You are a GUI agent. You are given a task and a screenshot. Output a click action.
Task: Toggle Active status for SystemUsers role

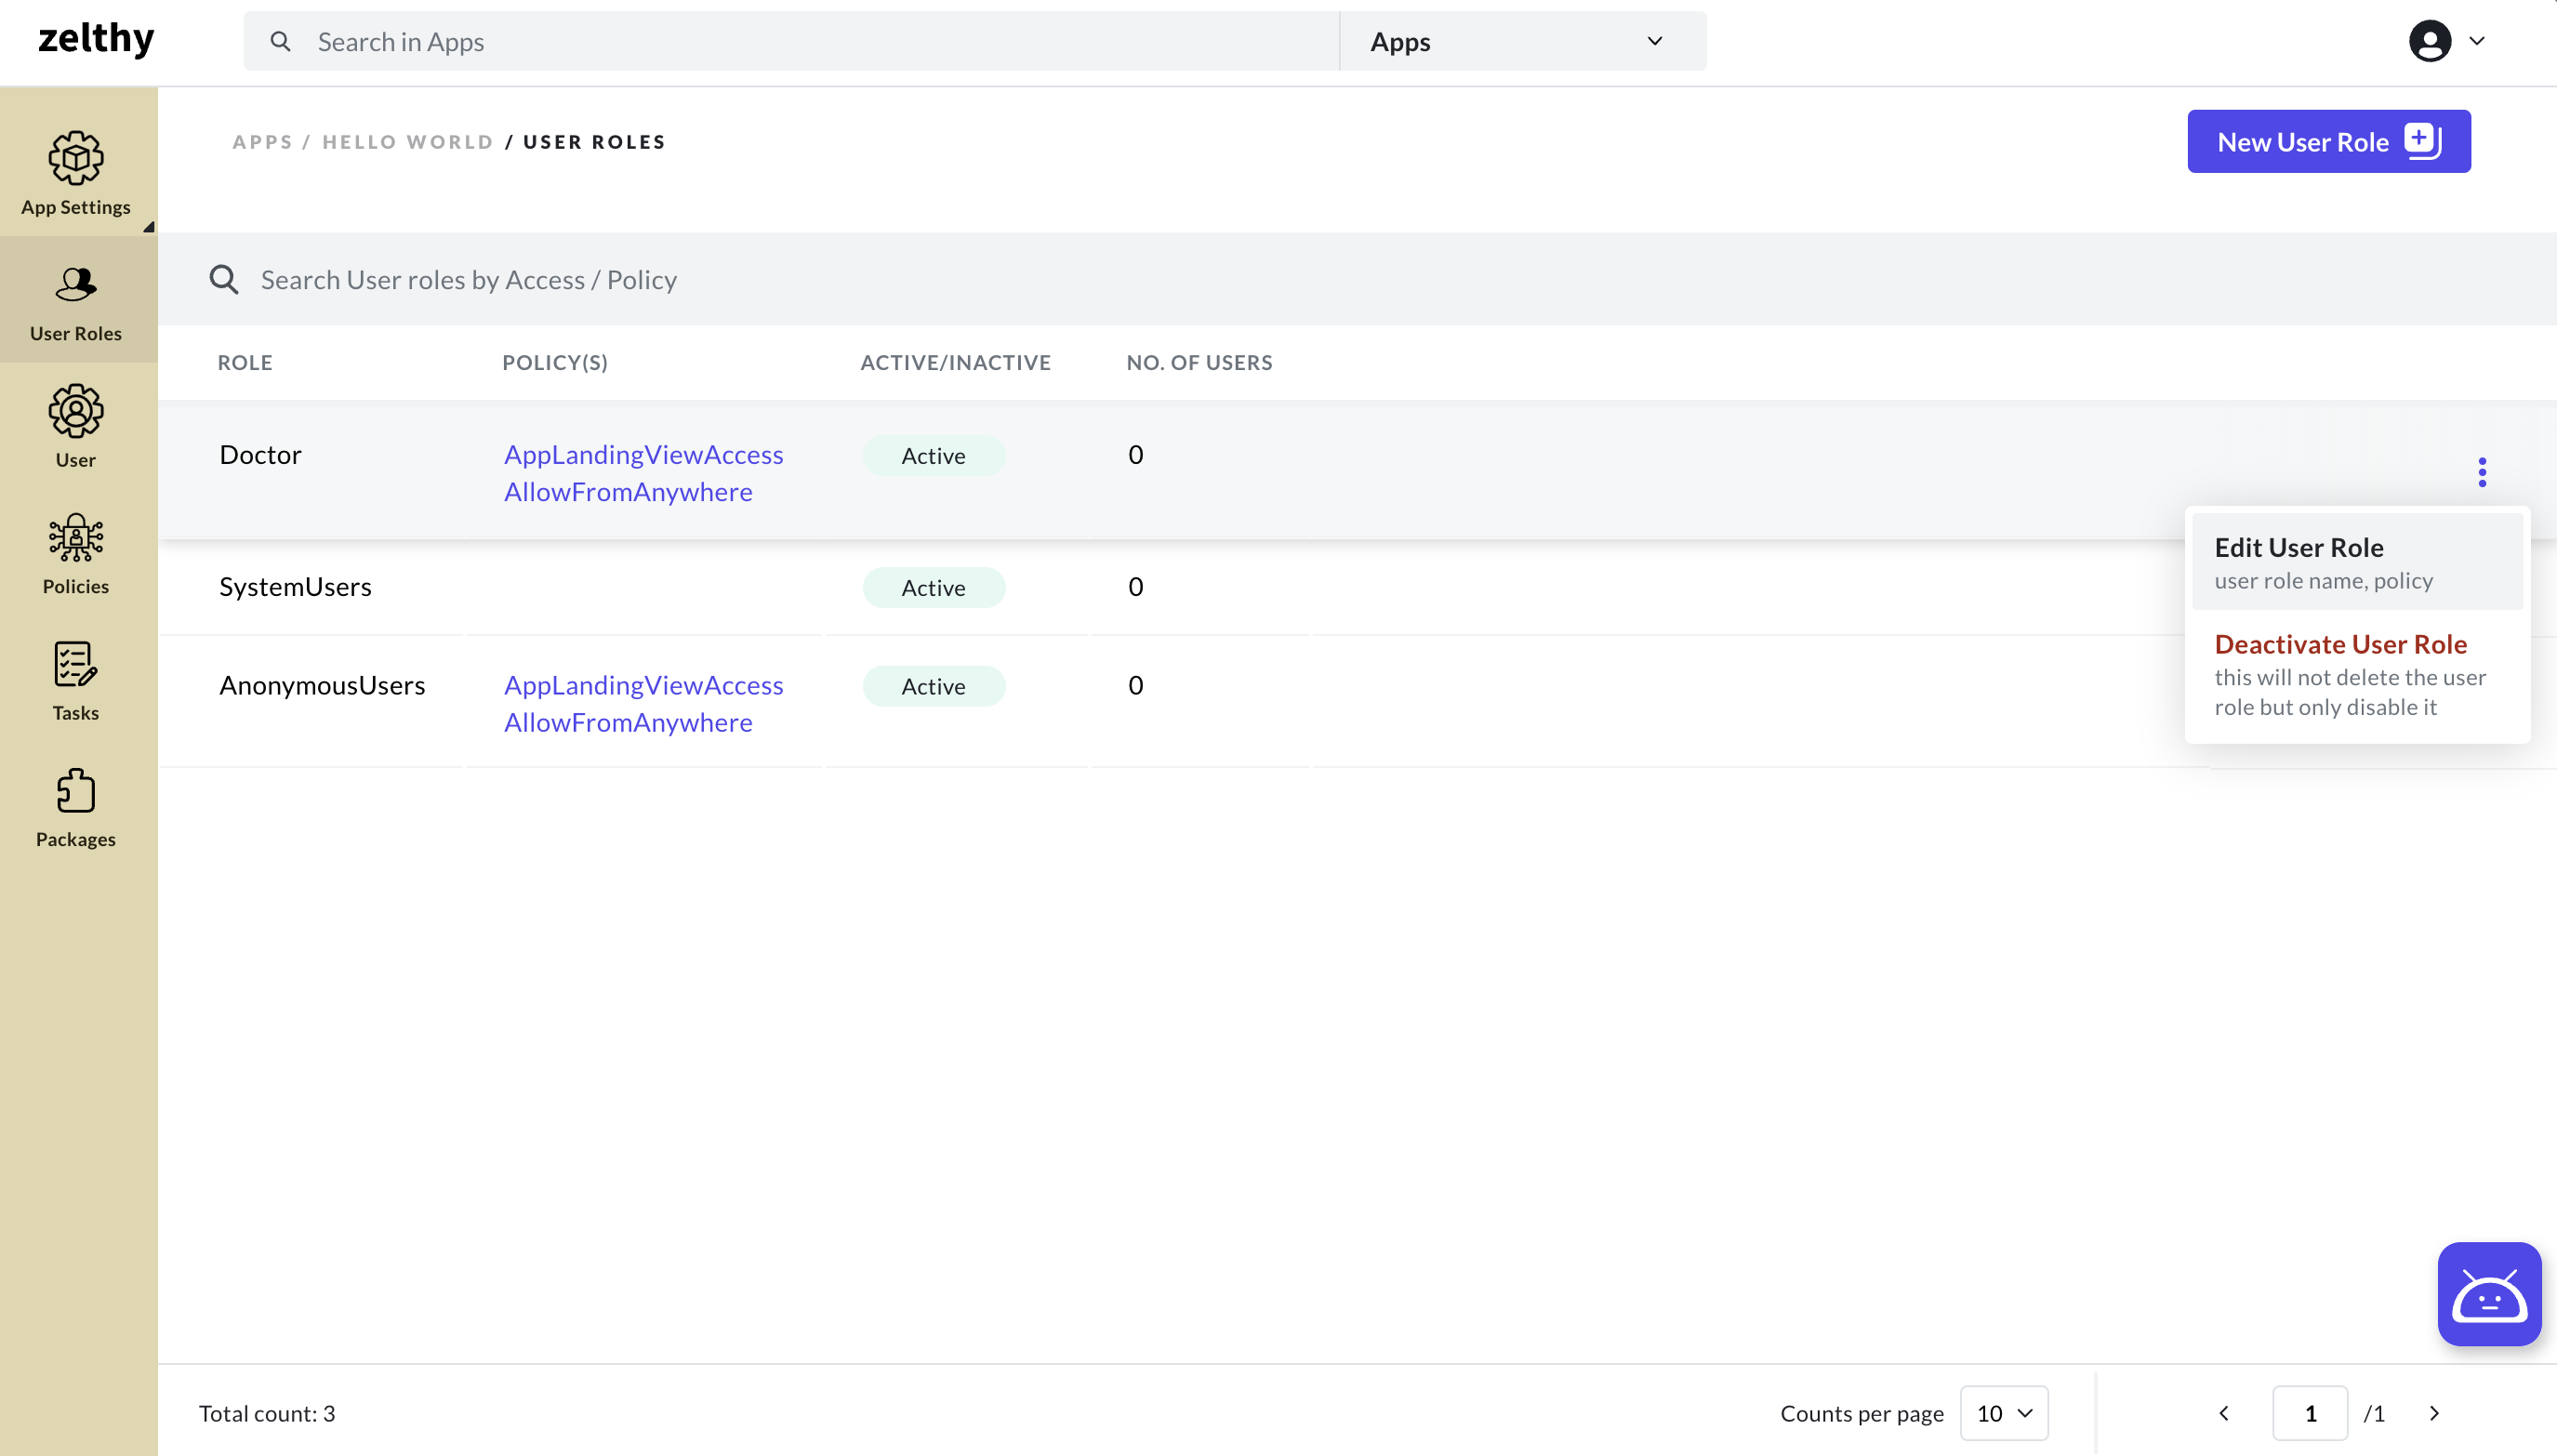click(933, 587)
